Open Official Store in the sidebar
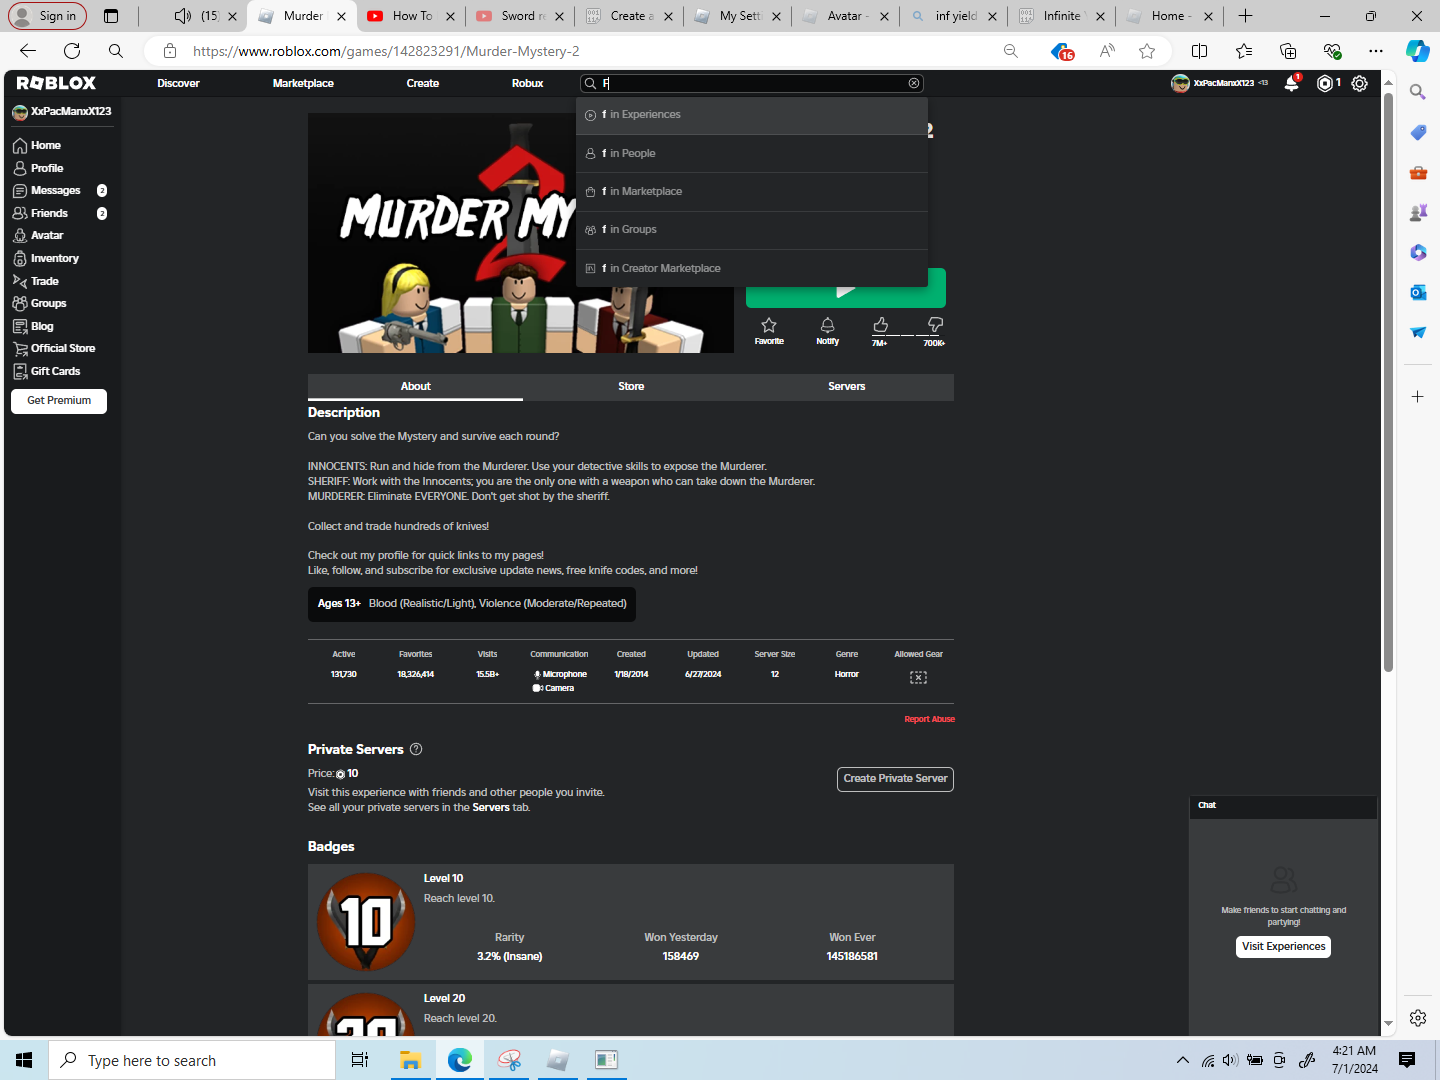The width and height of the screenshot is (1440, 1080). point(54,348)
